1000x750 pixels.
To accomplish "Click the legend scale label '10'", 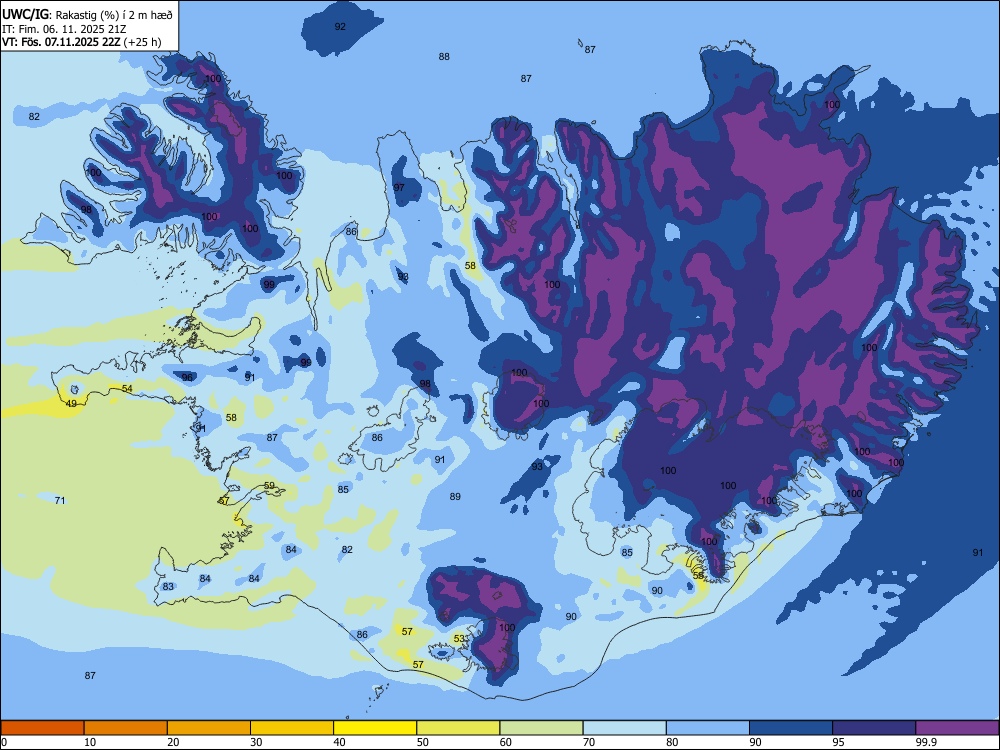I will pyautogui.click(x=90, y=742).
